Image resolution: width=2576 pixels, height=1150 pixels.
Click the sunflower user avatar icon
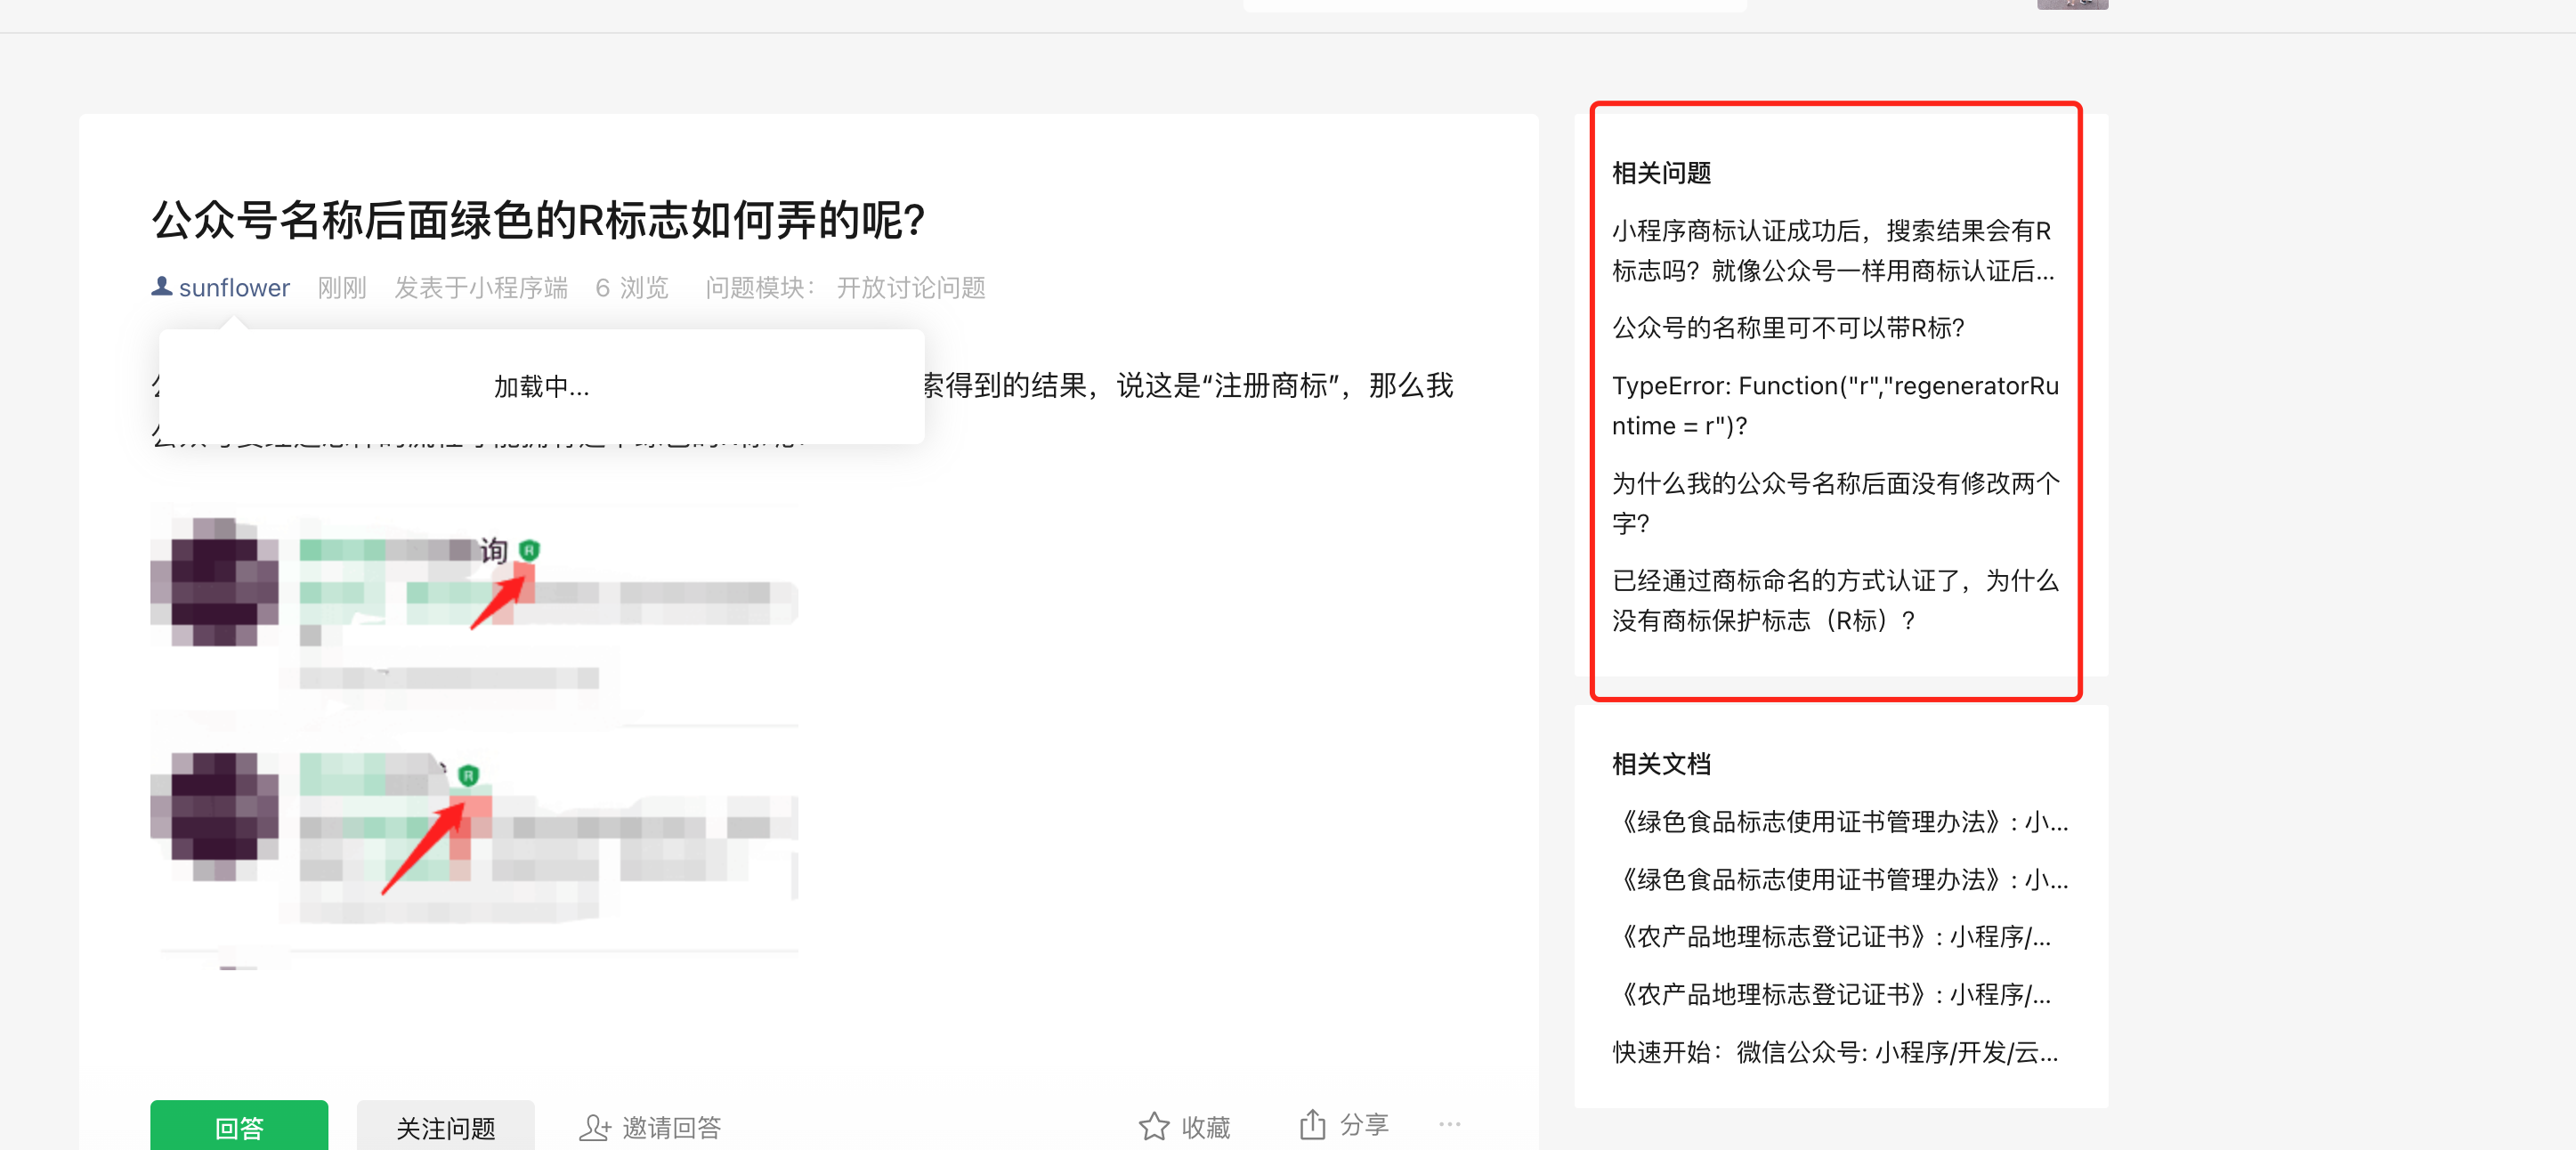tap(161, 287)
